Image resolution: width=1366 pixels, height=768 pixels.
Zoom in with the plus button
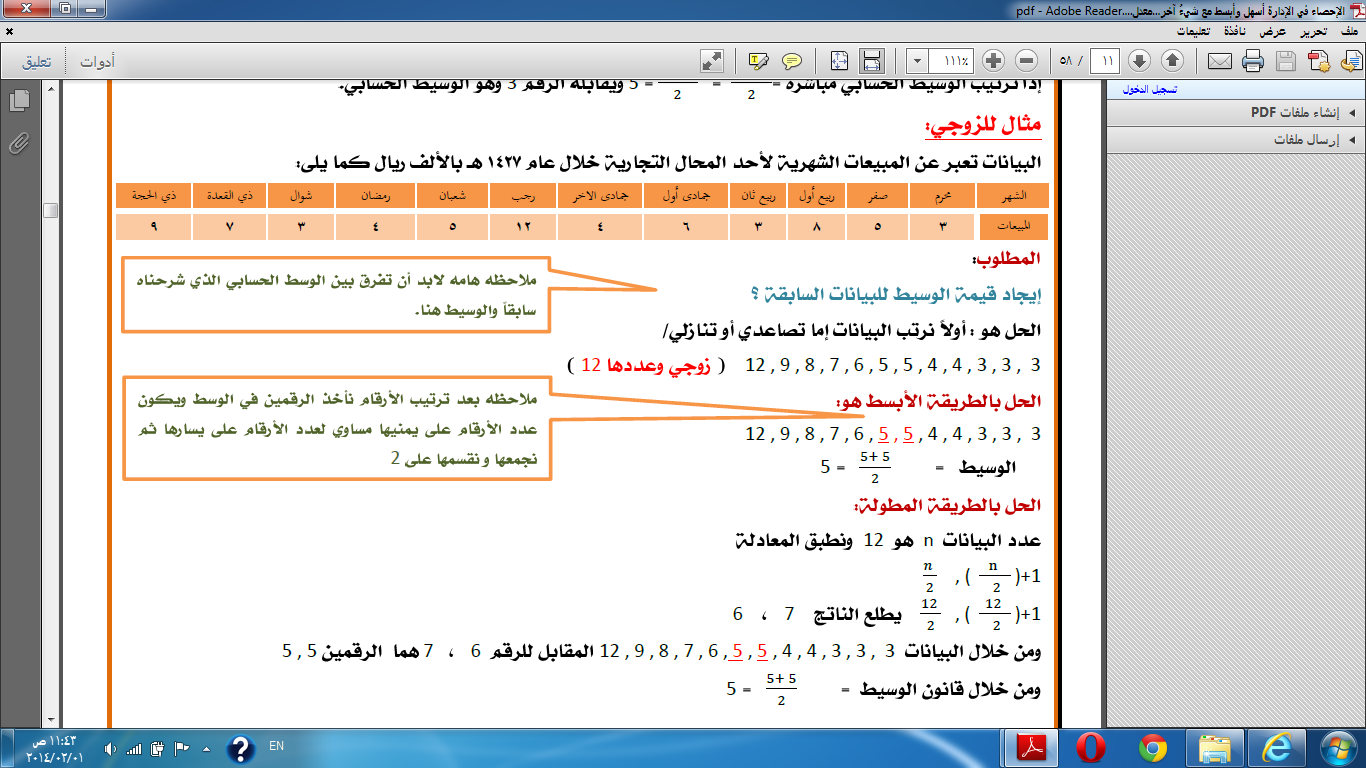(993, 61)
